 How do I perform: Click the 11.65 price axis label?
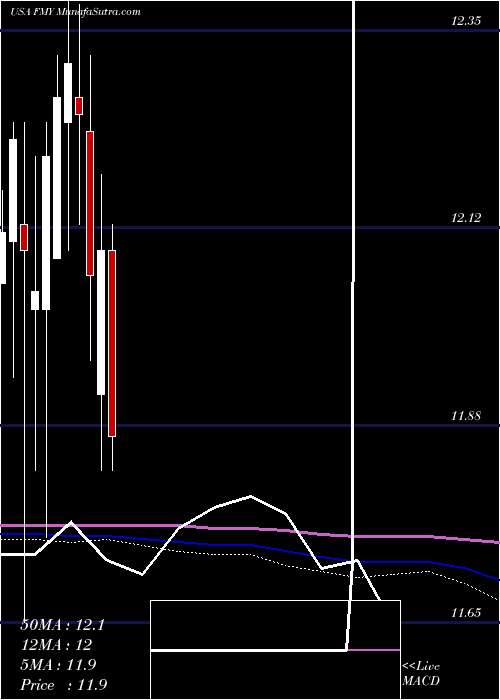466,613
